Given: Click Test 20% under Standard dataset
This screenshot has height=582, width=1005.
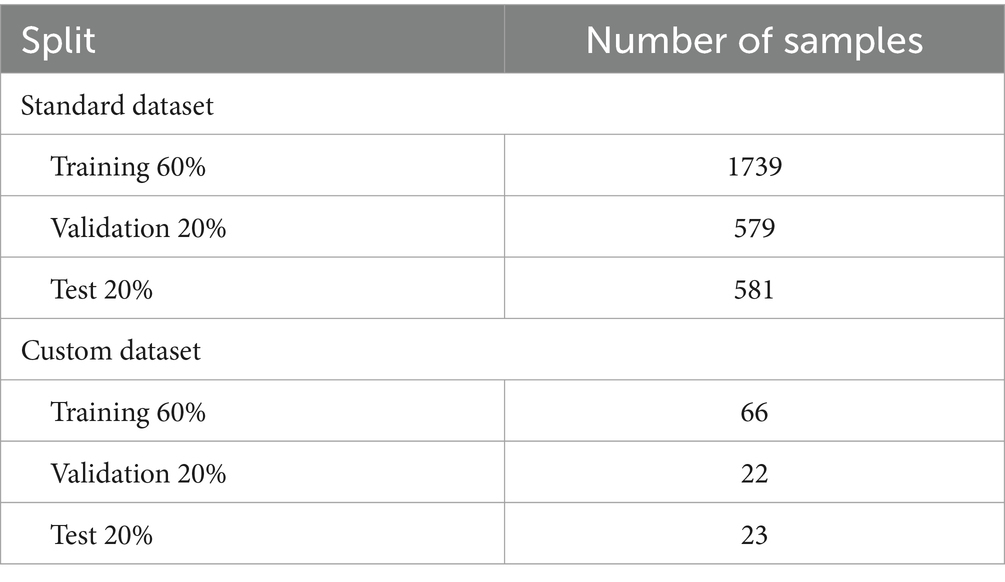Looking at the screenshot, I should (101, 290).
